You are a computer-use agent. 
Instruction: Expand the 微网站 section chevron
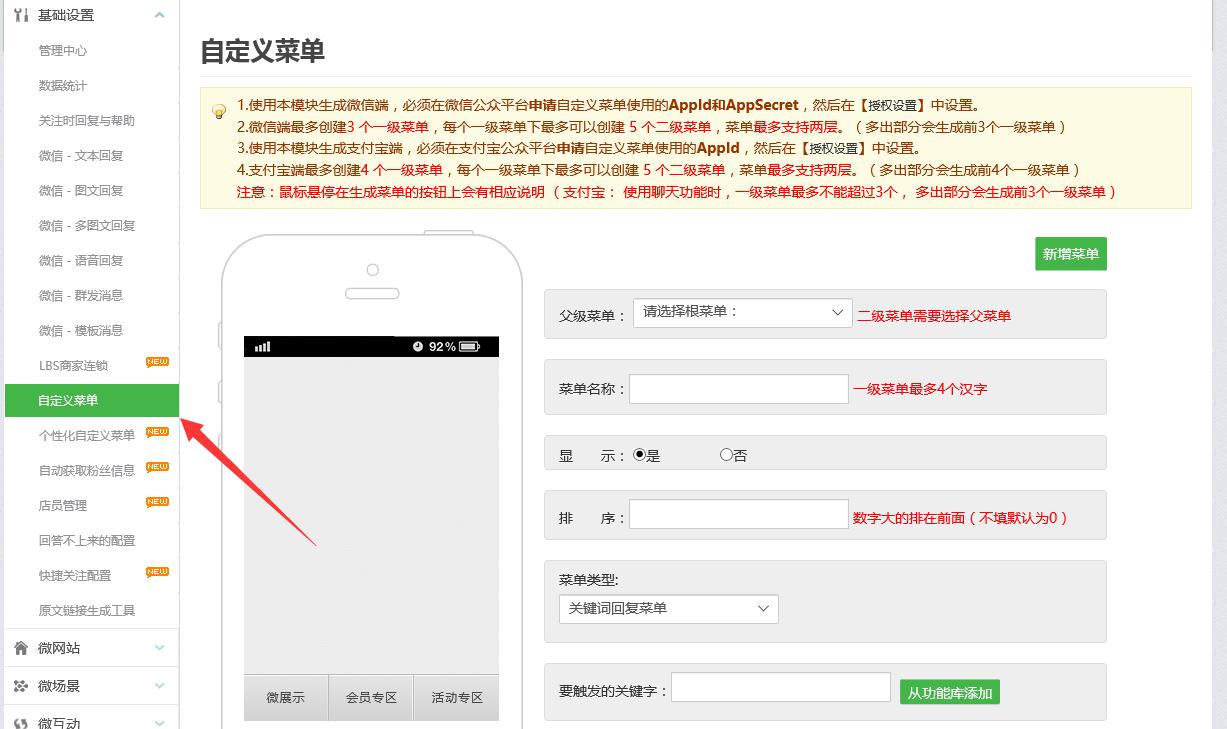(x=160, y=648)
